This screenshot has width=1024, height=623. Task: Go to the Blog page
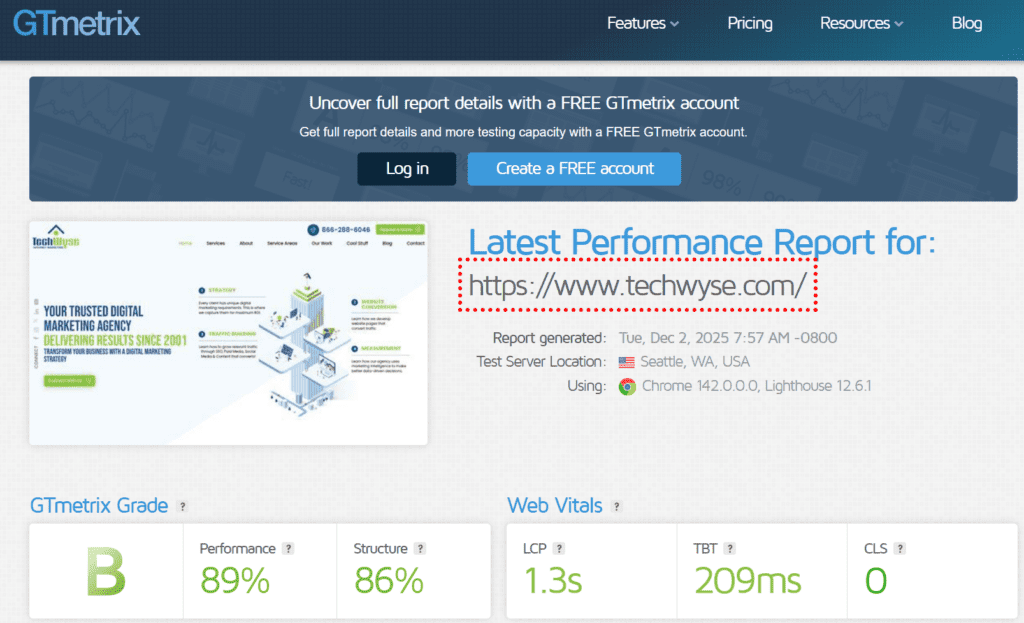point(967,23)
